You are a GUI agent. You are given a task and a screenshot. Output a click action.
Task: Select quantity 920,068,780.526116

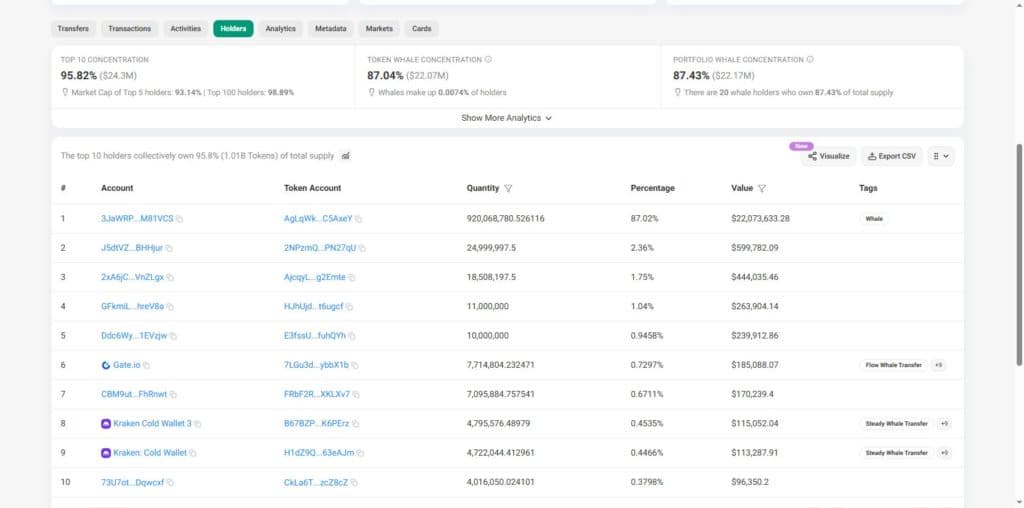click(505, 219)
